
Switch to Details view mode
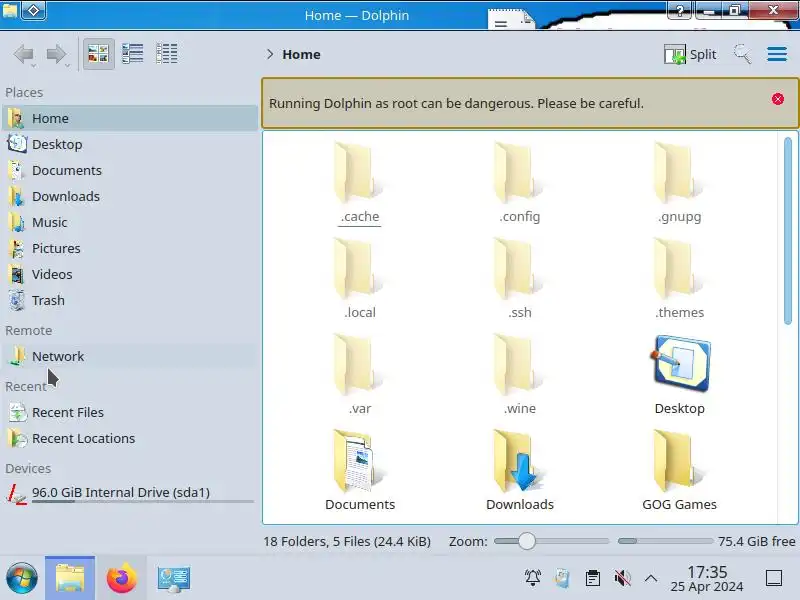pos(166,54)
